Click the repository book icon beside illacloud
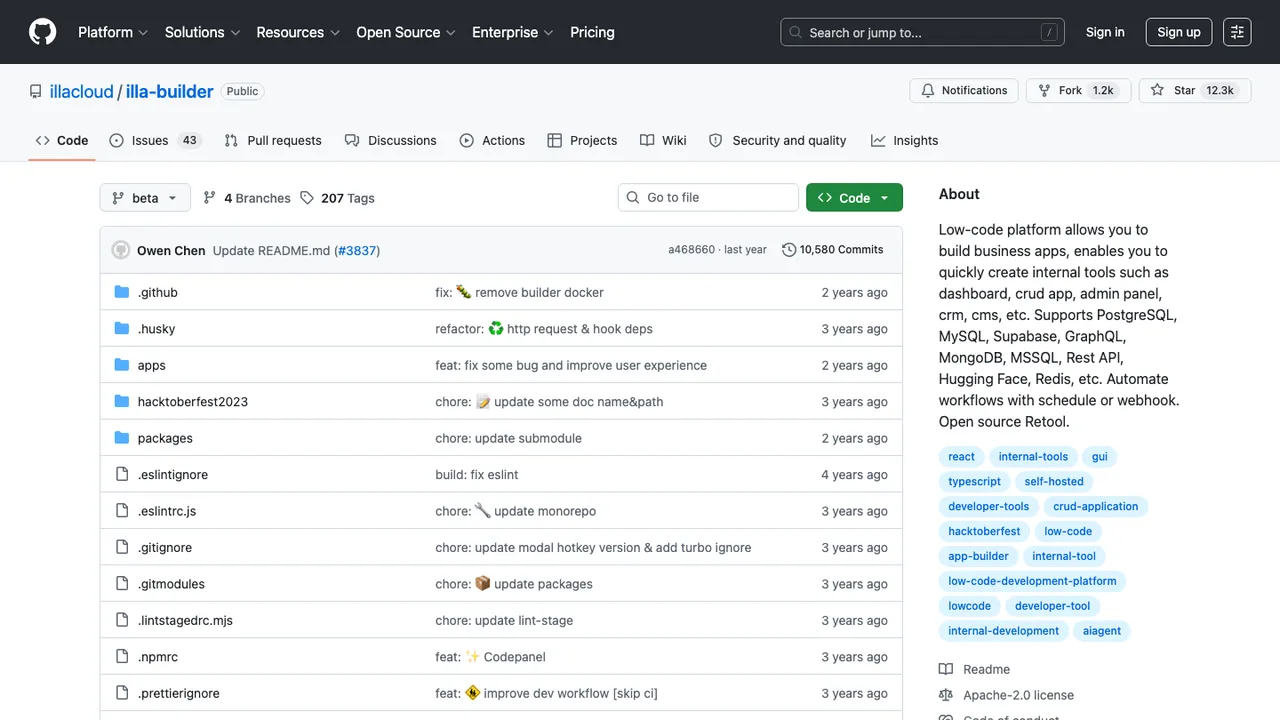1280x720 pixels. [x=36, y=91]
